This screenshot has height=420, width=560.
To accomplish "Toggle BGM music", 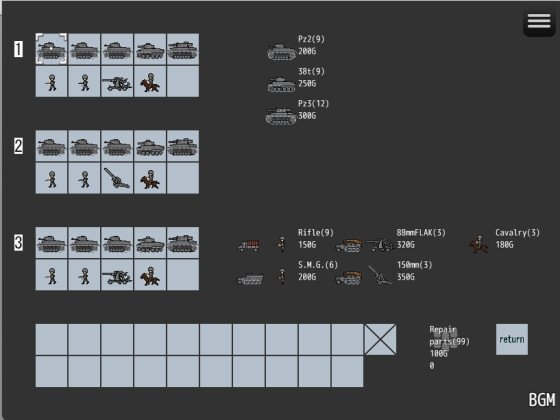I will (542, 400).
